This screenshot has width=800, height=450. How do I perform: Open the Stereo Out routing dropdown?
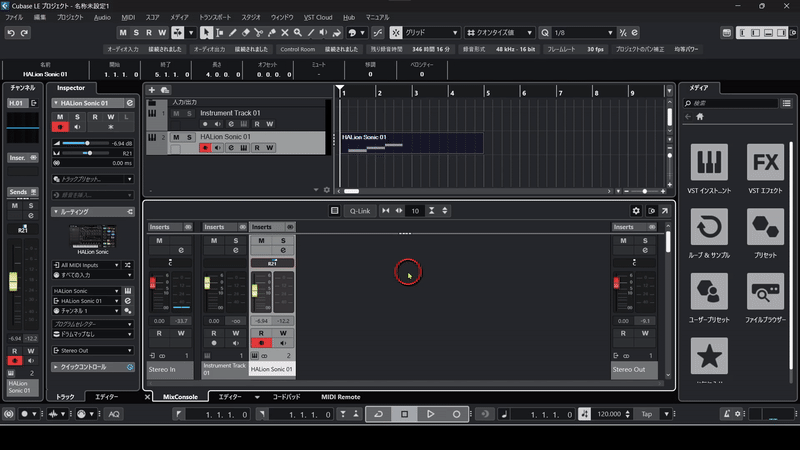tap(92, 351)
